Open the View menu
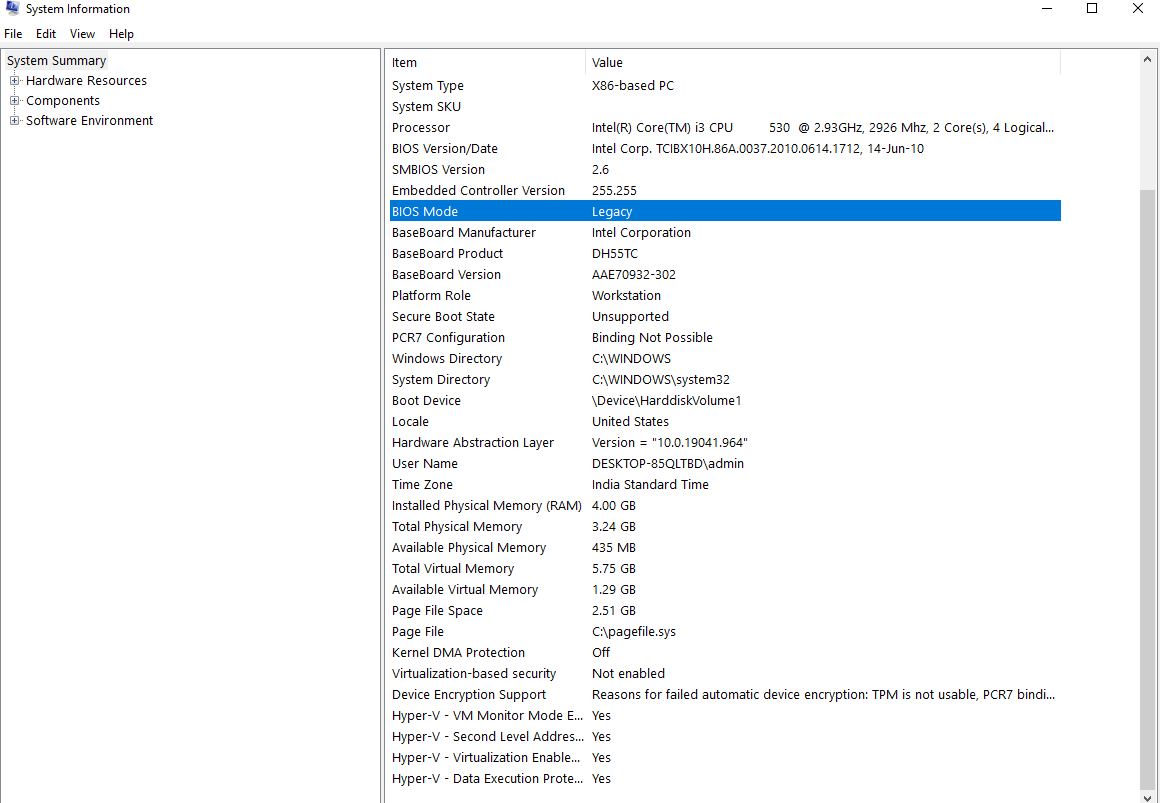The height and width of the screenshot is (803, 1160). pyautogui.click(x=81, y=33)
